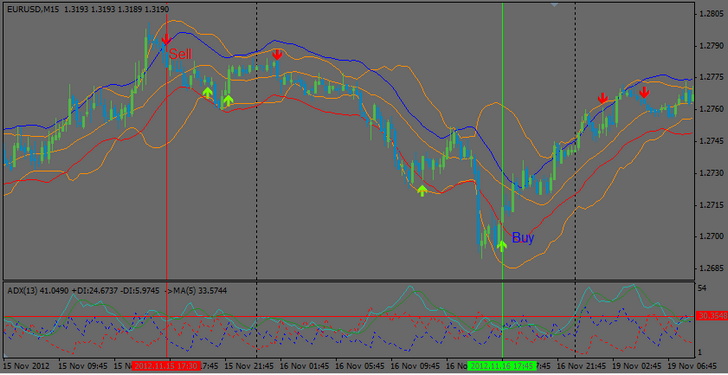Click the red Sell text label

180,54
